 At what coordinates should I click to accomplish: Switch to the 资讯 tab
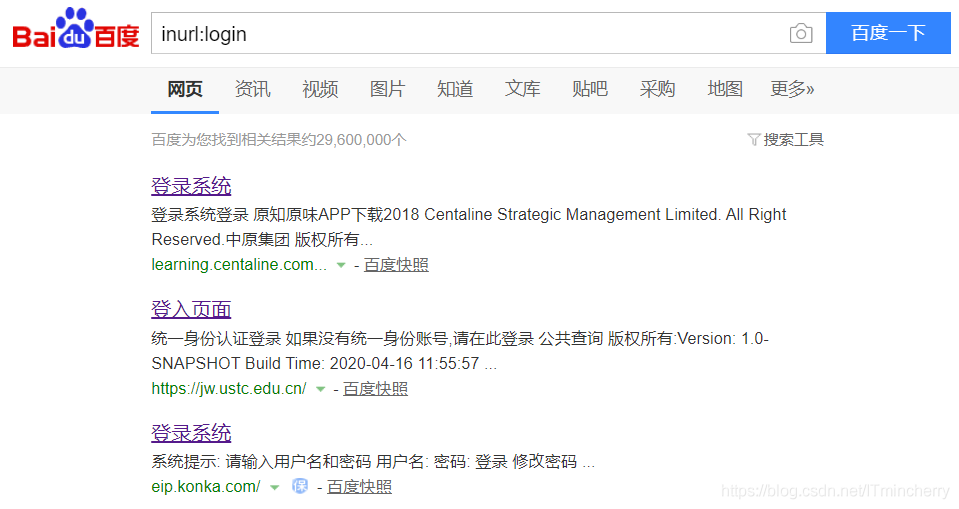click(x=253, y=89)
